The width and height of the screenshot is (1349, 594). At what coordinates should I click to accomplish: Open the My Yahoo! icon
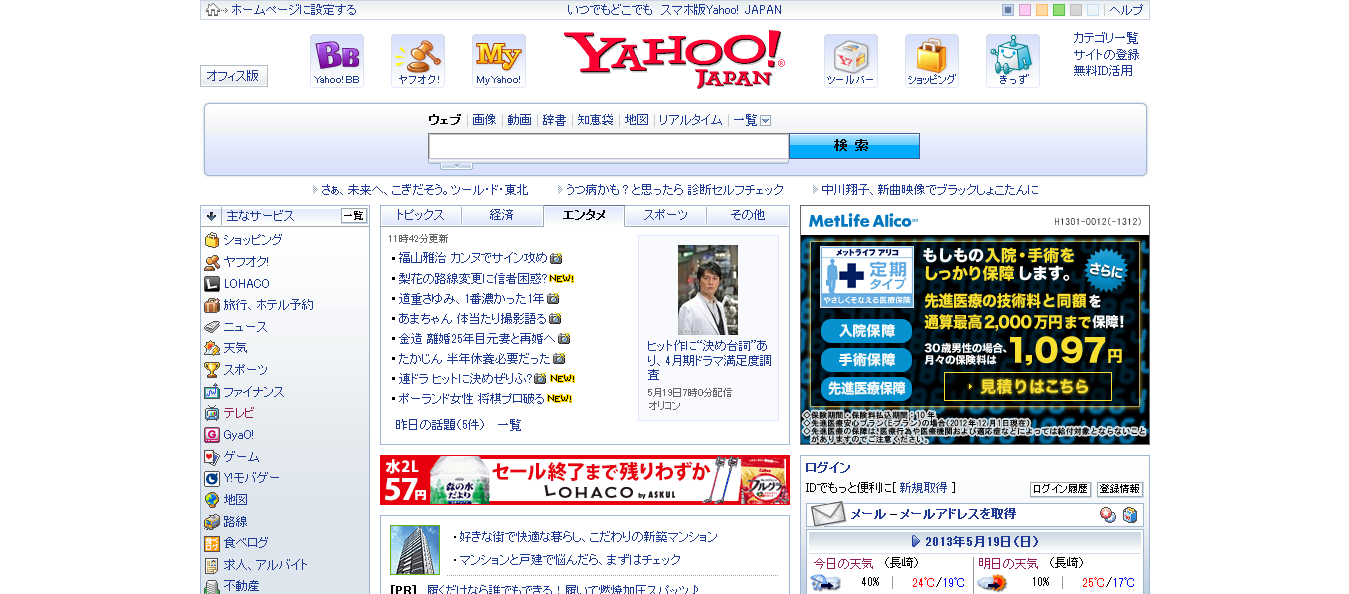(499, 61)
